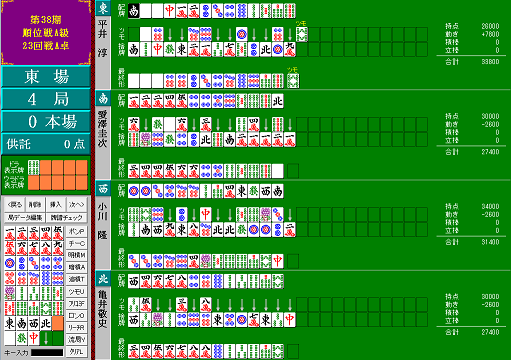Screen dimensions: 511x360
Task: Click the リーチR button
Action: [77, 328]
